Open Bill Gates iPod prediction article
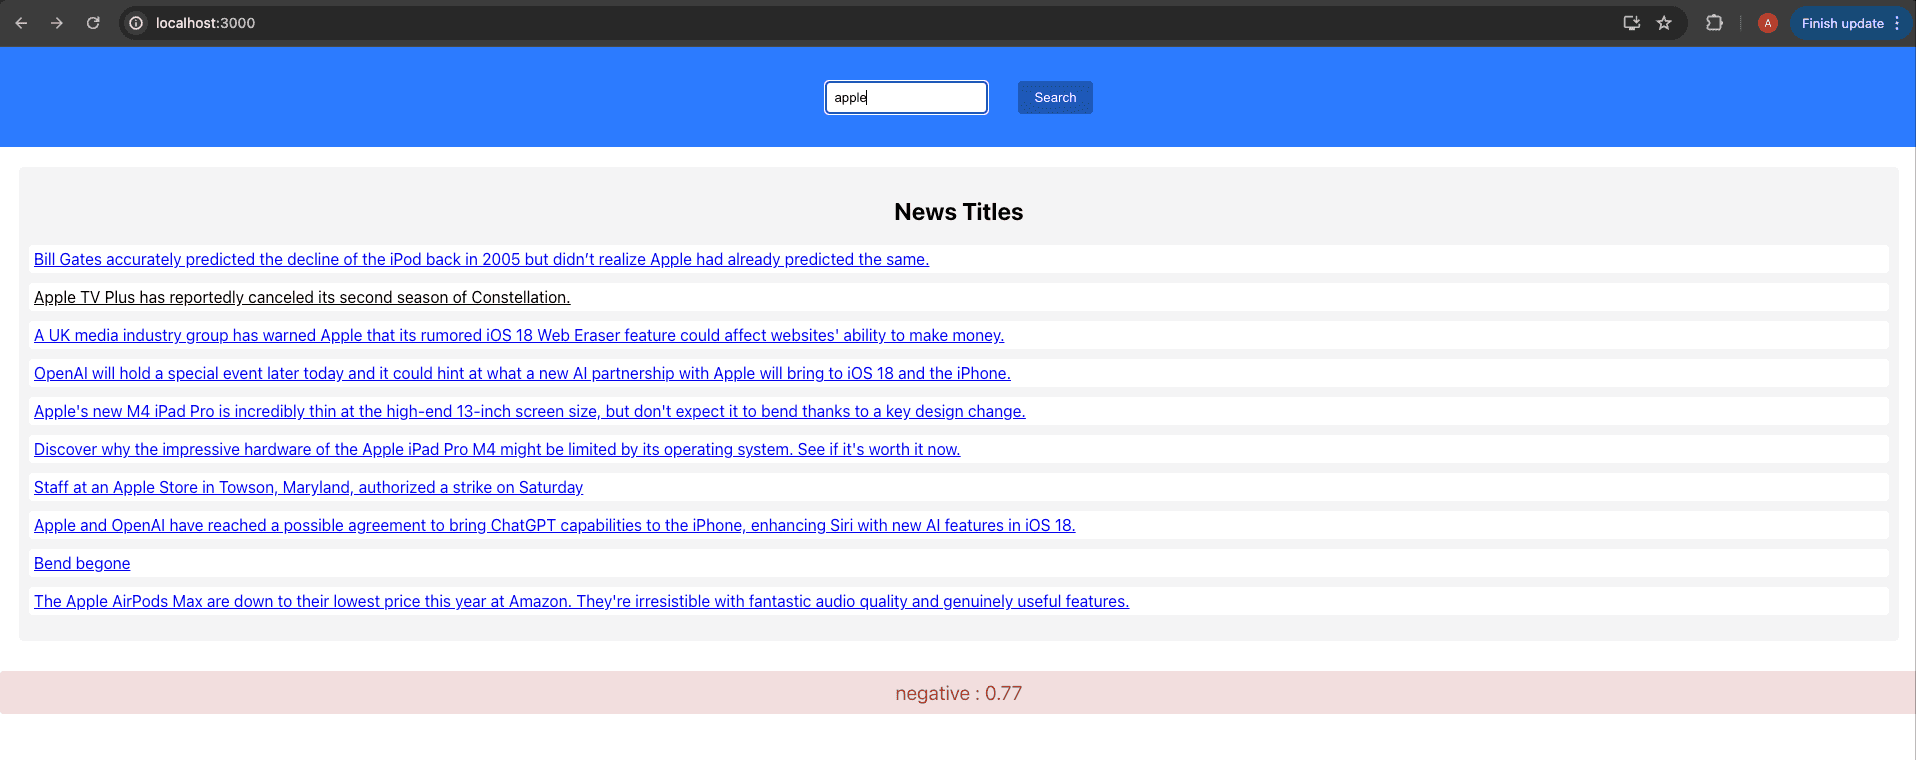The height and width of the screenshot is (760, 1916). pos(481,259)
